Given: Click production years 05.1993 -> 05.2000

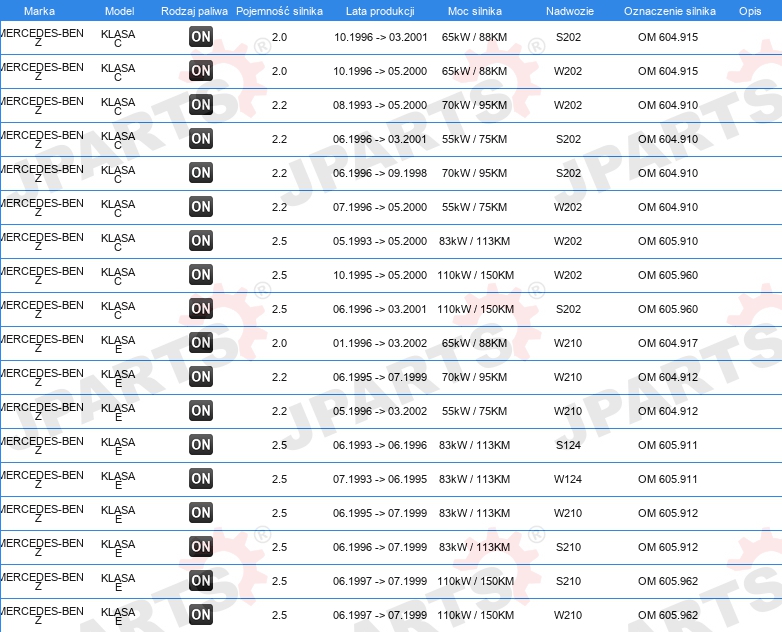Looking at the screenshot, I should [380, 241].
